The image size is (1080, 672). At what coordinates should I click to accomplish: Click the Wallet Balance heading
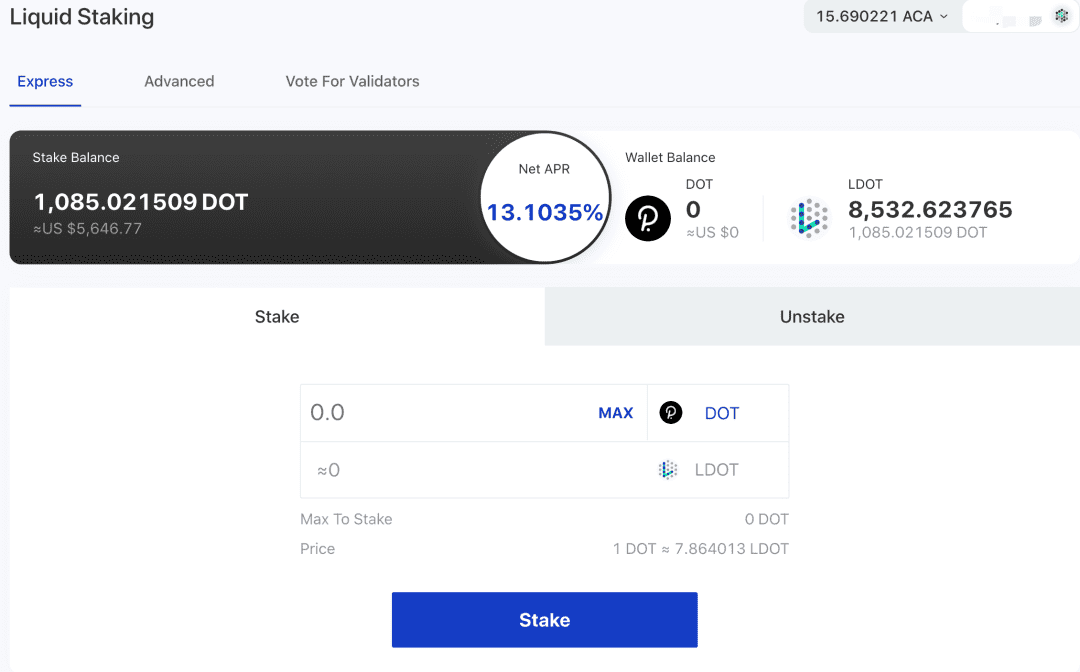click(x=670, y=158)
